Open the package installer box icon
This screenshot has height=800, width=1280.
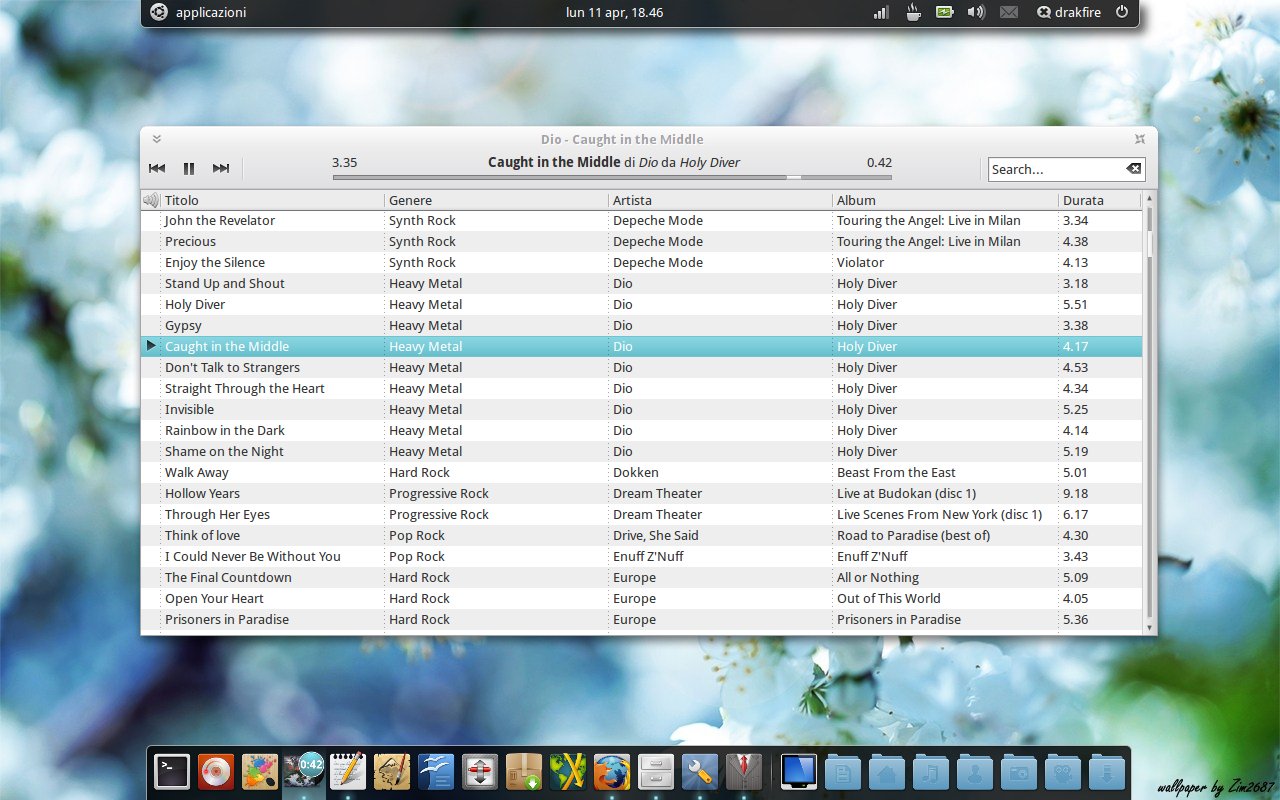click(524, 772)
